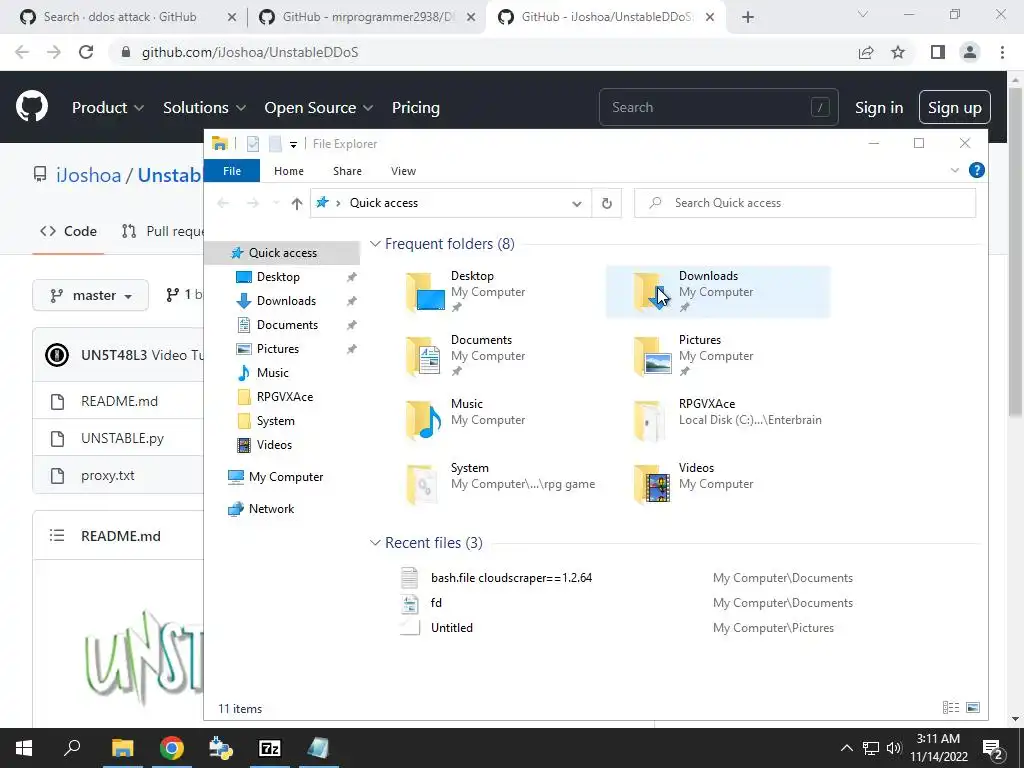The height and width of the screenshot is (768, 1024).
Task: Open the Desktop folder in Frequent folders
Action: pos(490,291)
